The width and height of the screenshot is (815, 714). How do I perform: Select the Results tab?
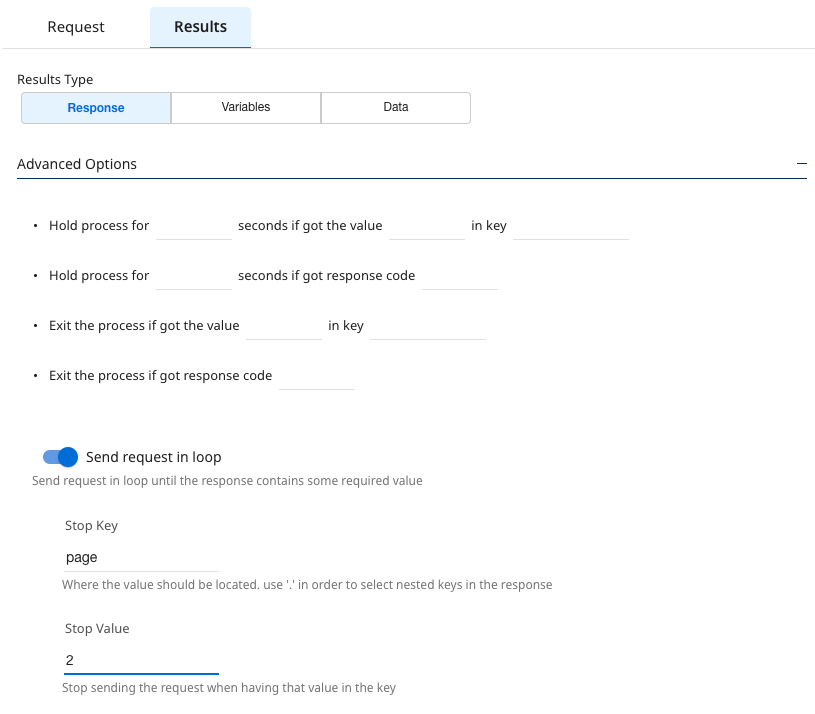(x=200, y=27)
